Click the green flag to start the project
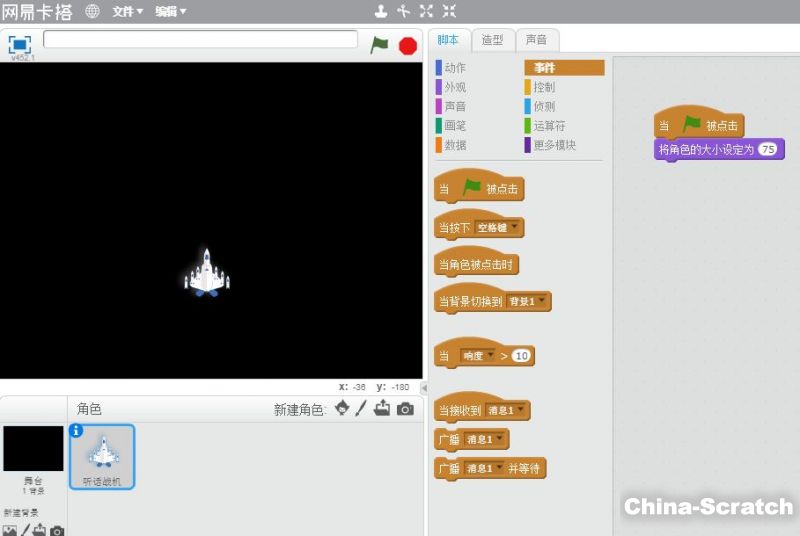 (x=380, y=45)
